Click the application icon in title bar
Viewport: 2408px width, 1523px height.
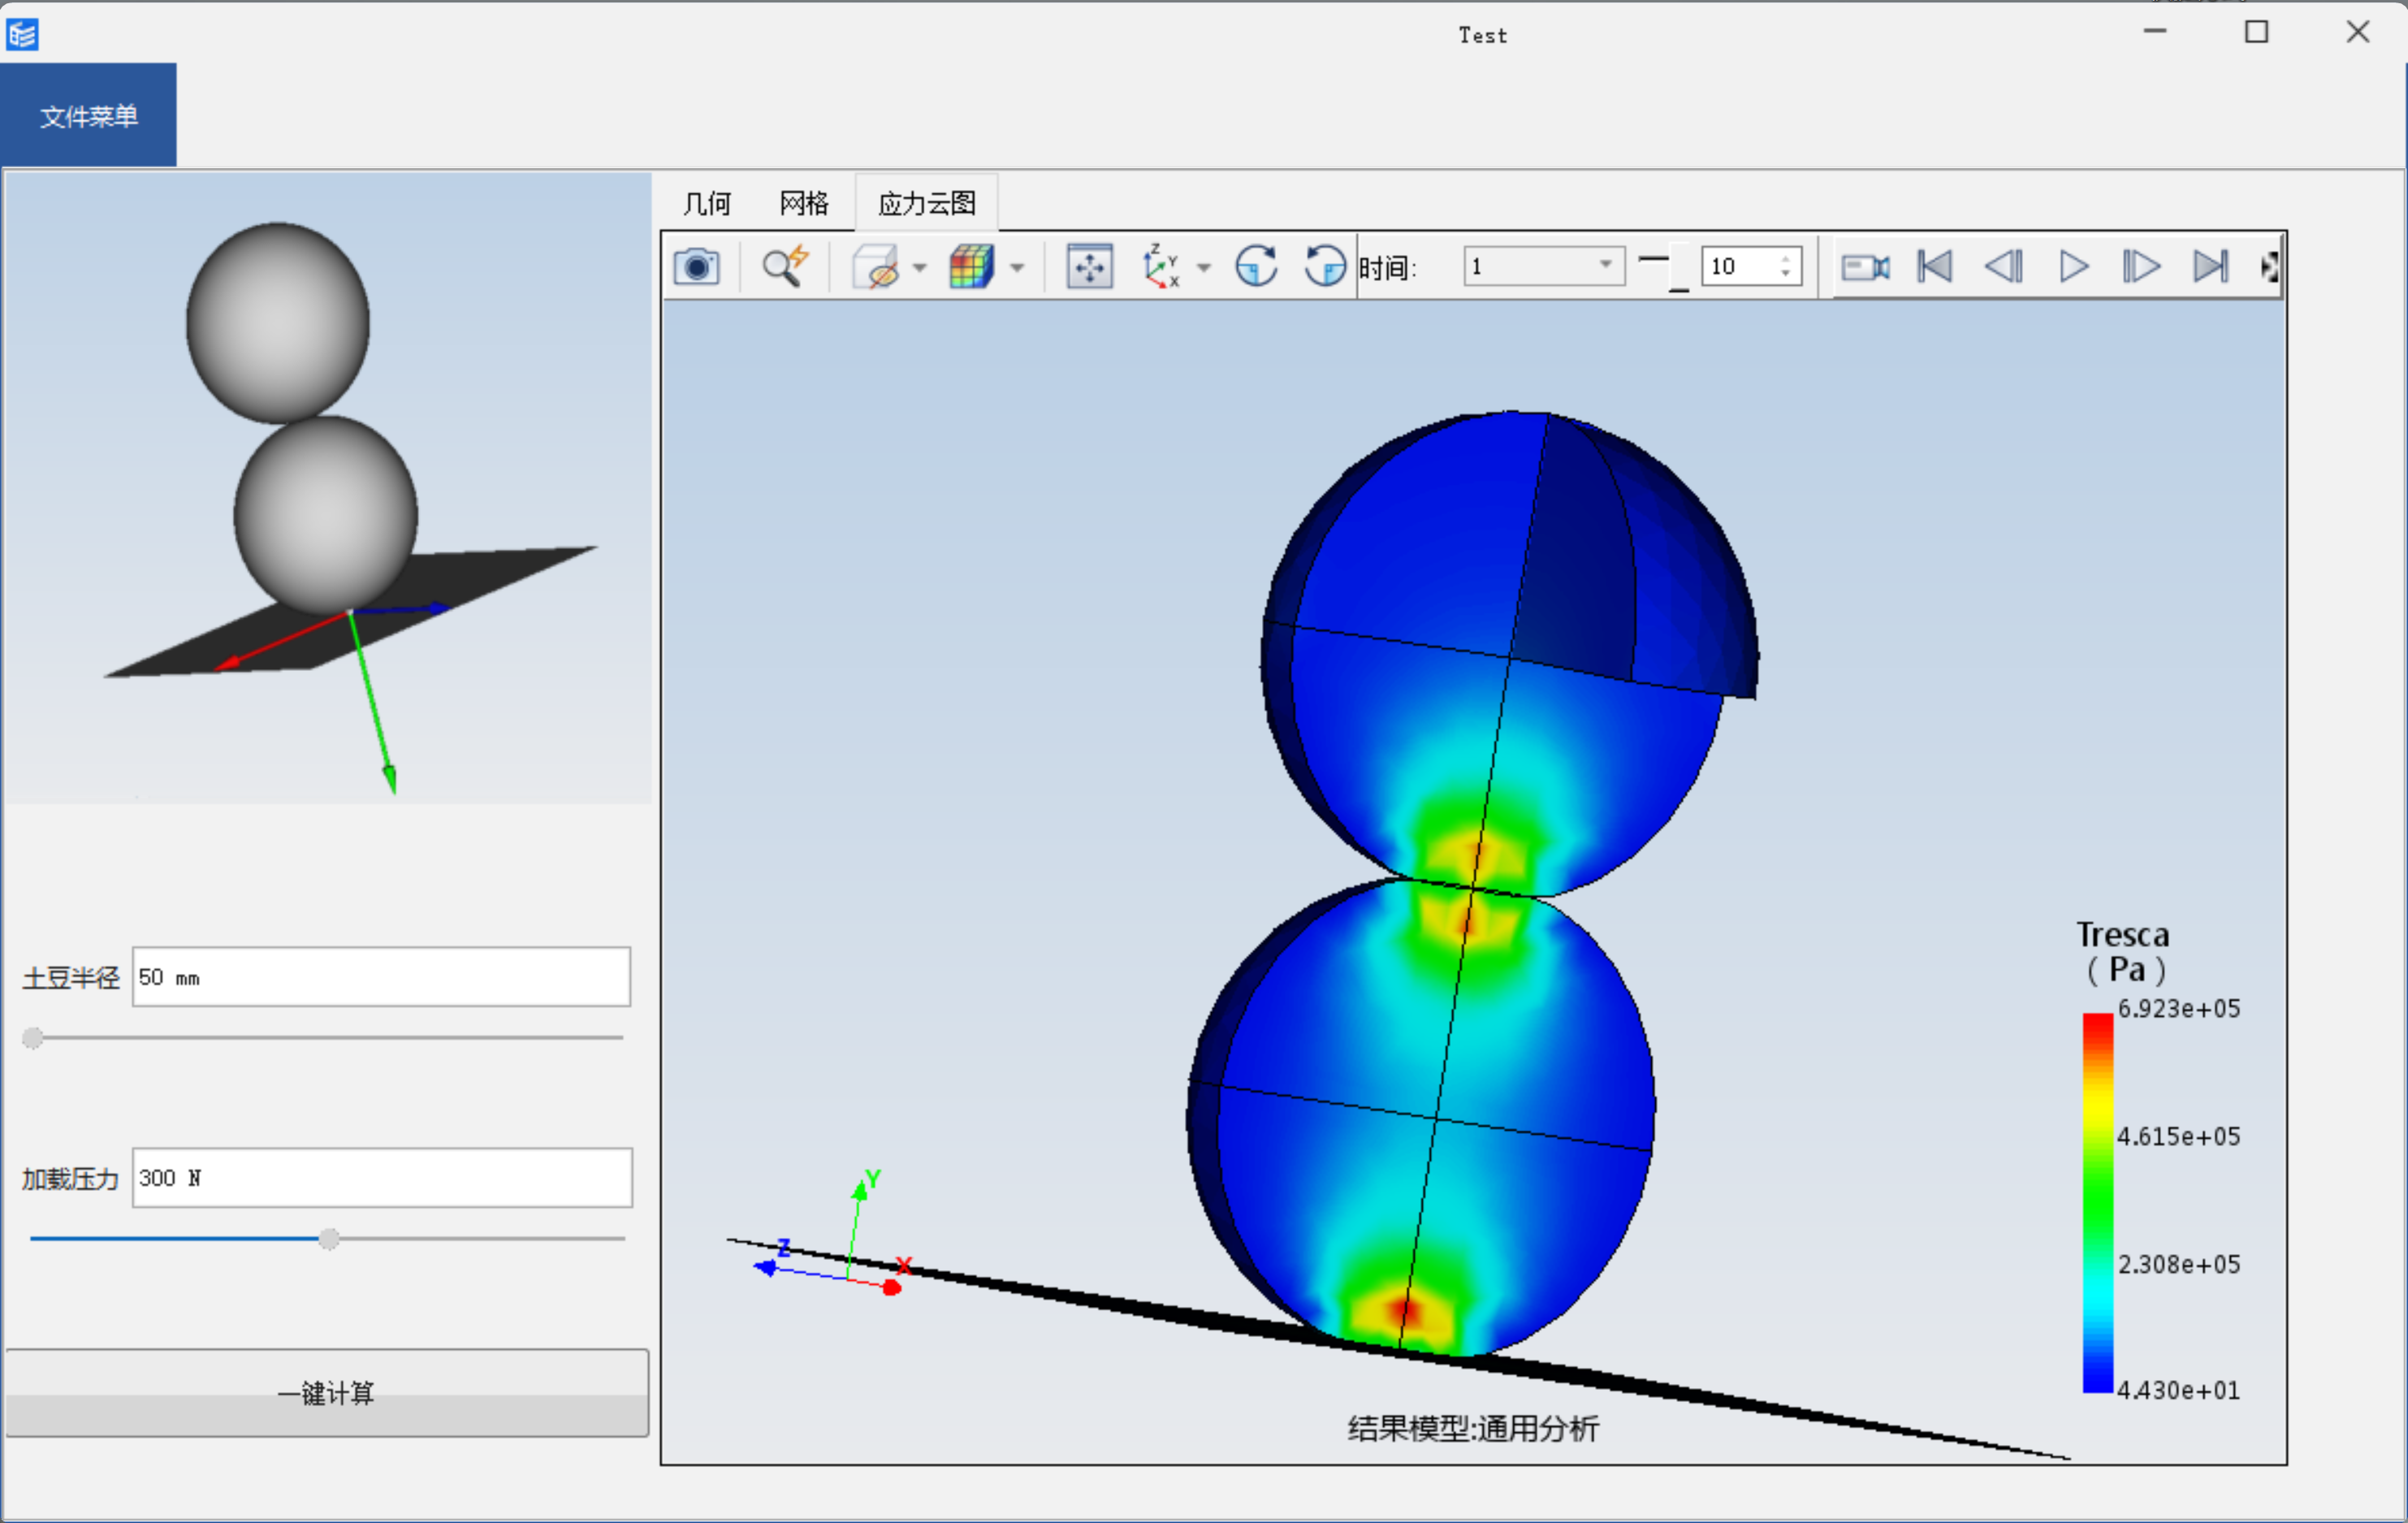coord(22,35)
